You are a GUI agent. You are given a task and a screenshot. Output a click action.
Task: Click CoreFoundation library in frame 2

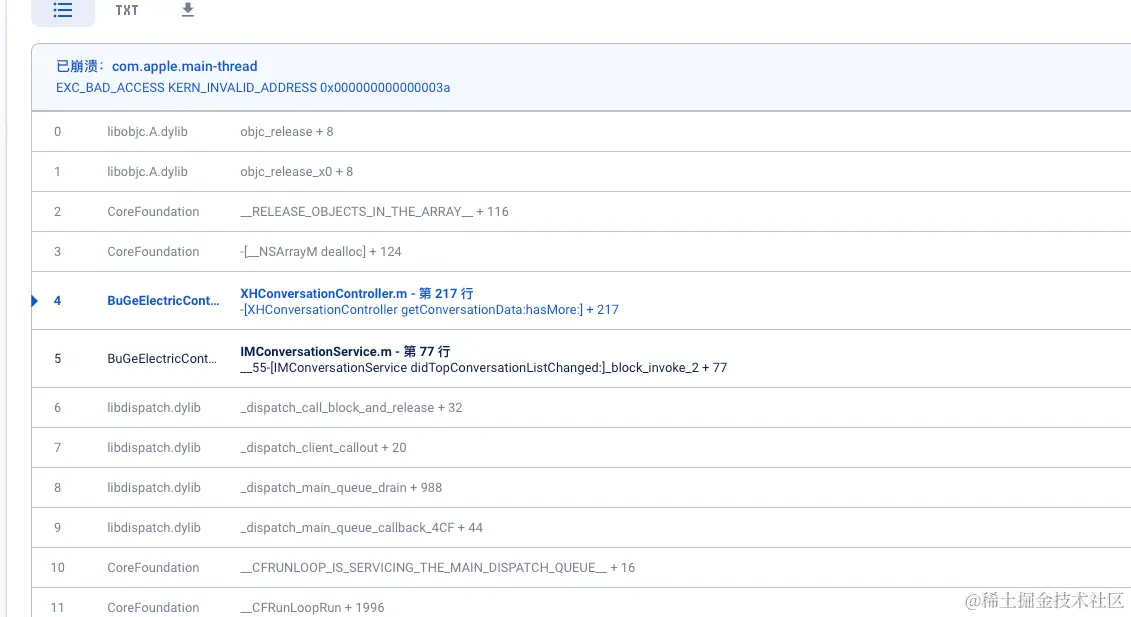[x=153, y=211]
